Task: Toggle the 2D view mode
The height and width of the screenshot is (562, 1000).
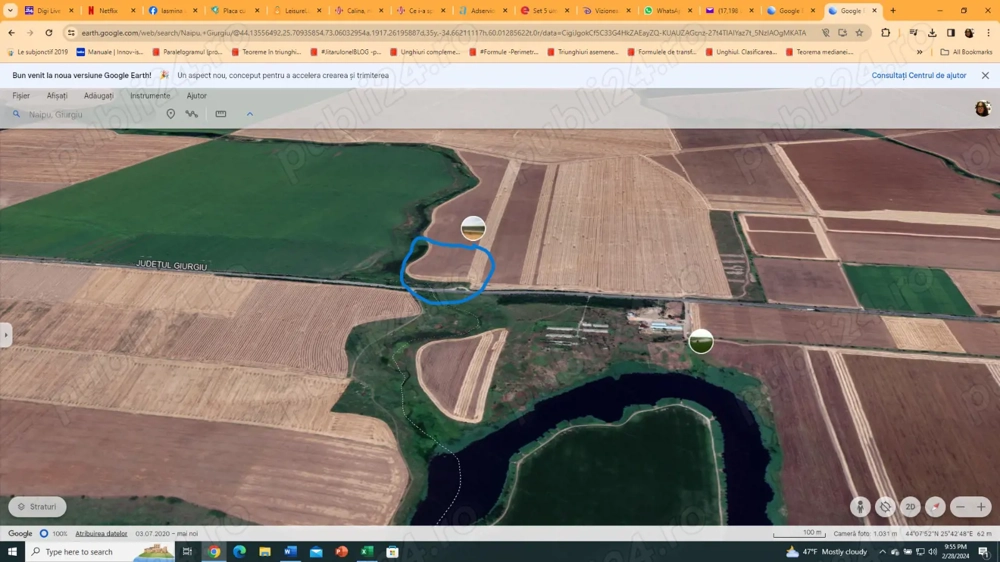Action: click(910, 507)
